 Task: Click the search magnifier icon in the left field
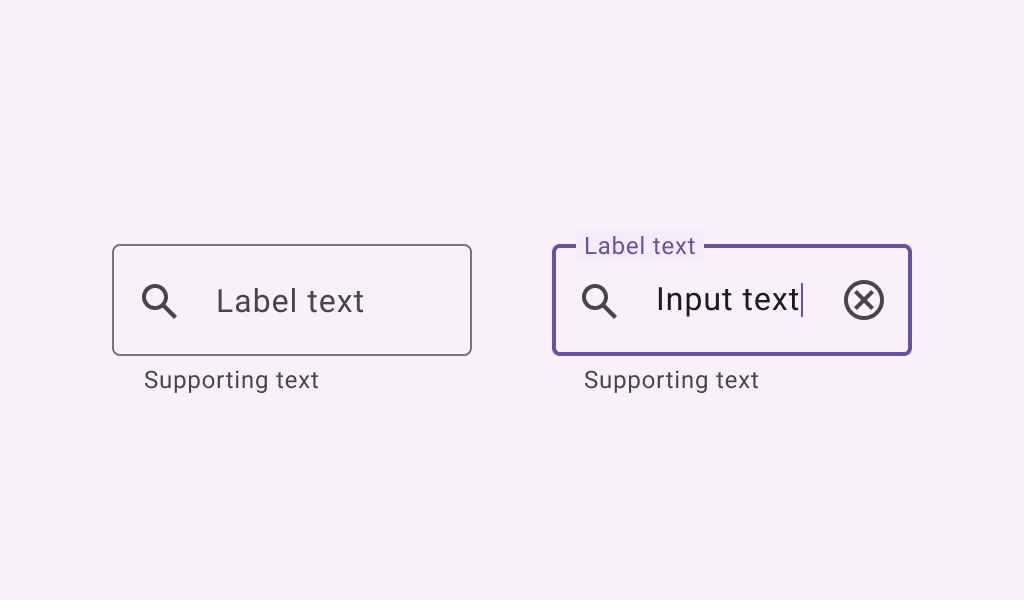click(159, 300)
